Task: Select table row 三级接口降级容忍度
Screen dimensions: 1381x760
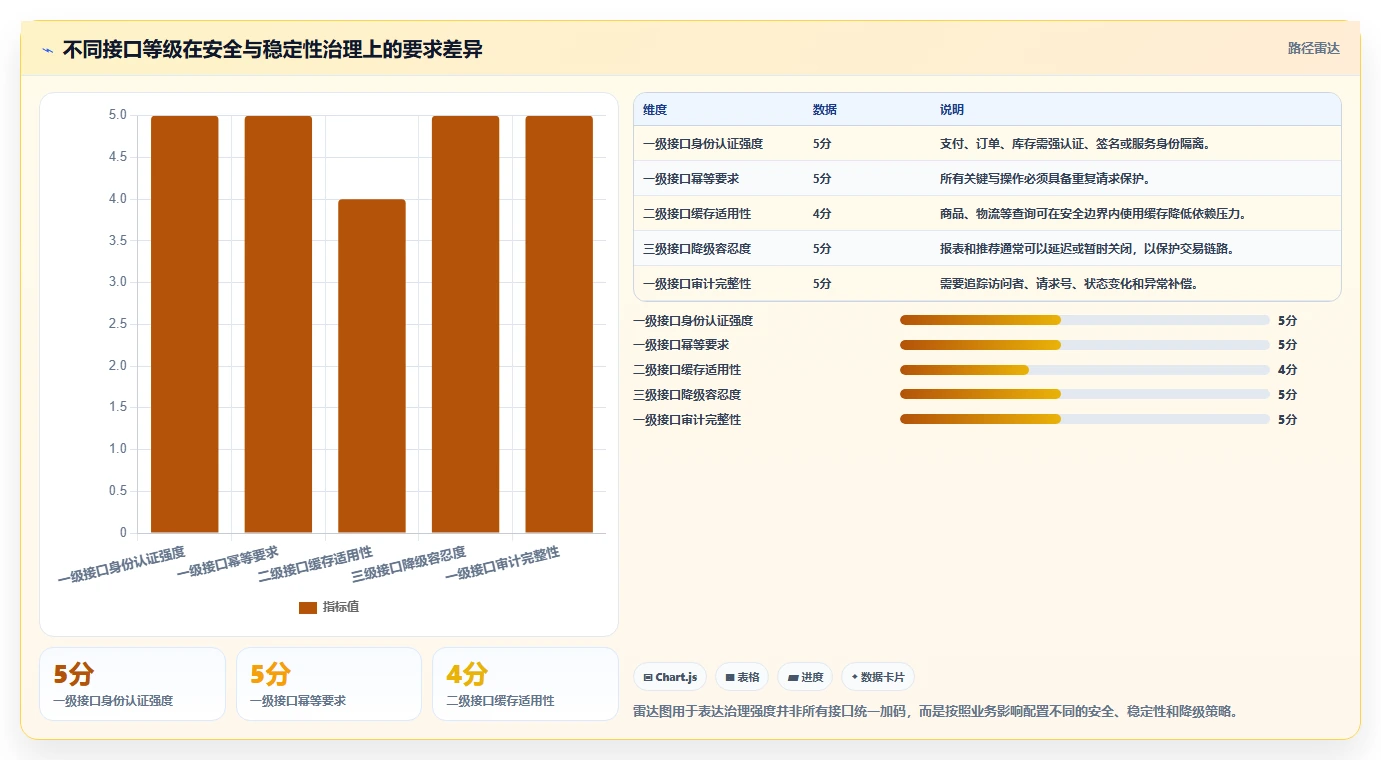Action: pos(987,248)
